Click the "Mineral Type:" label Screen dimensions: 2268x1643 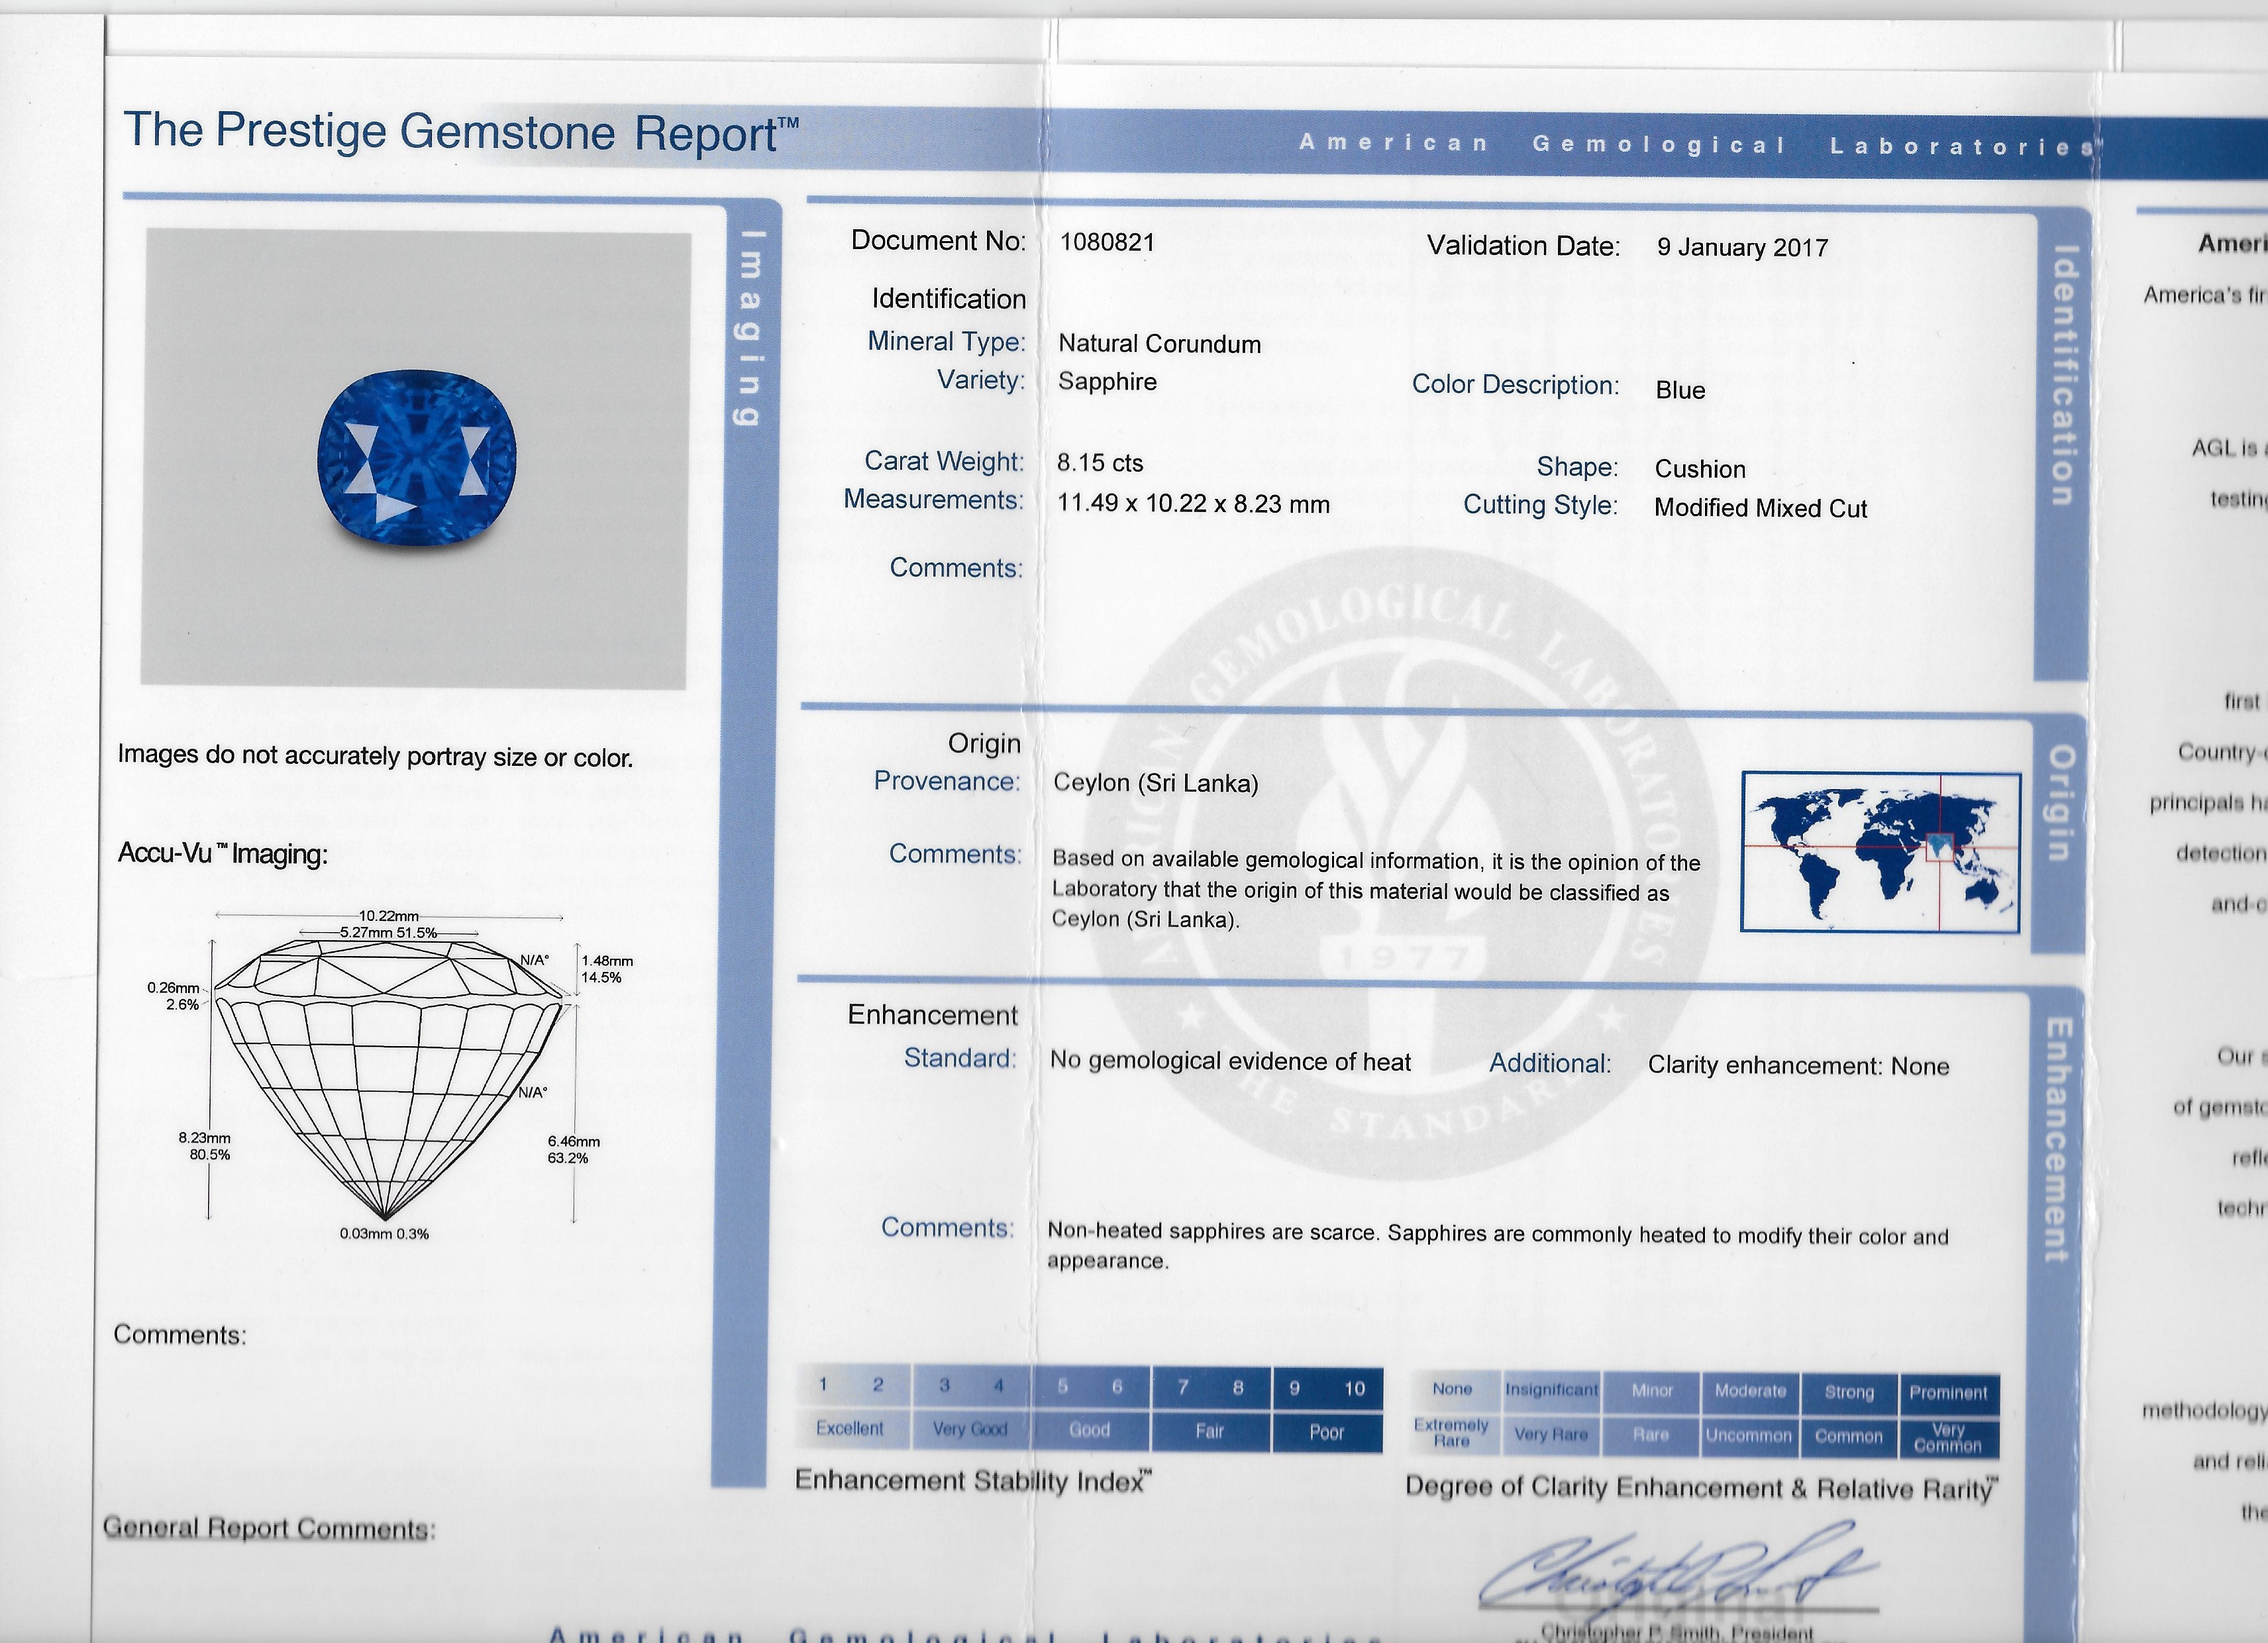coord(946,341)
